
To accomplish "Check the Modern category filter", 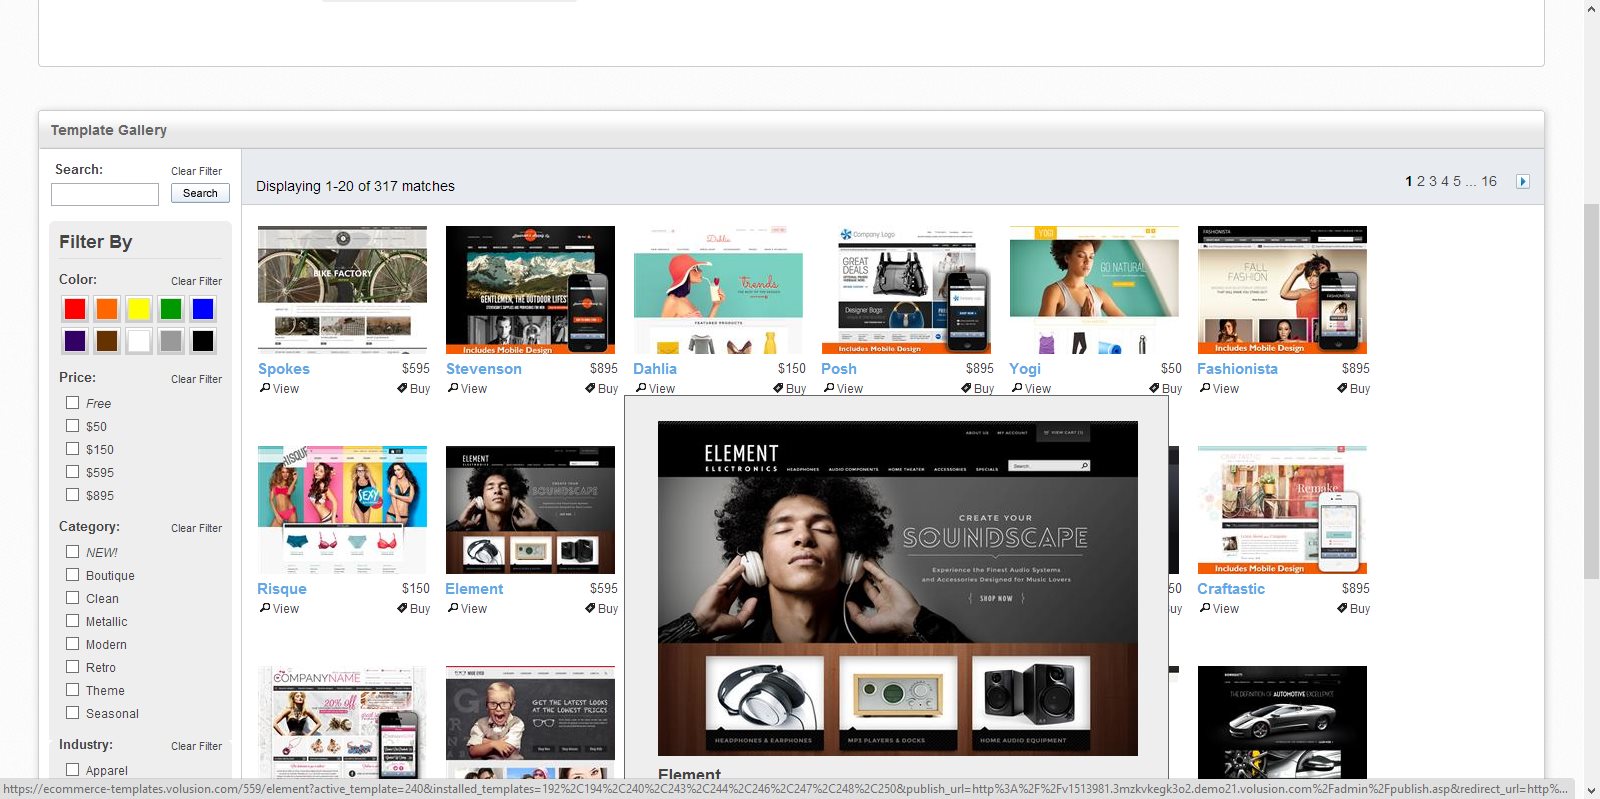I will click(x=72, y=644).
